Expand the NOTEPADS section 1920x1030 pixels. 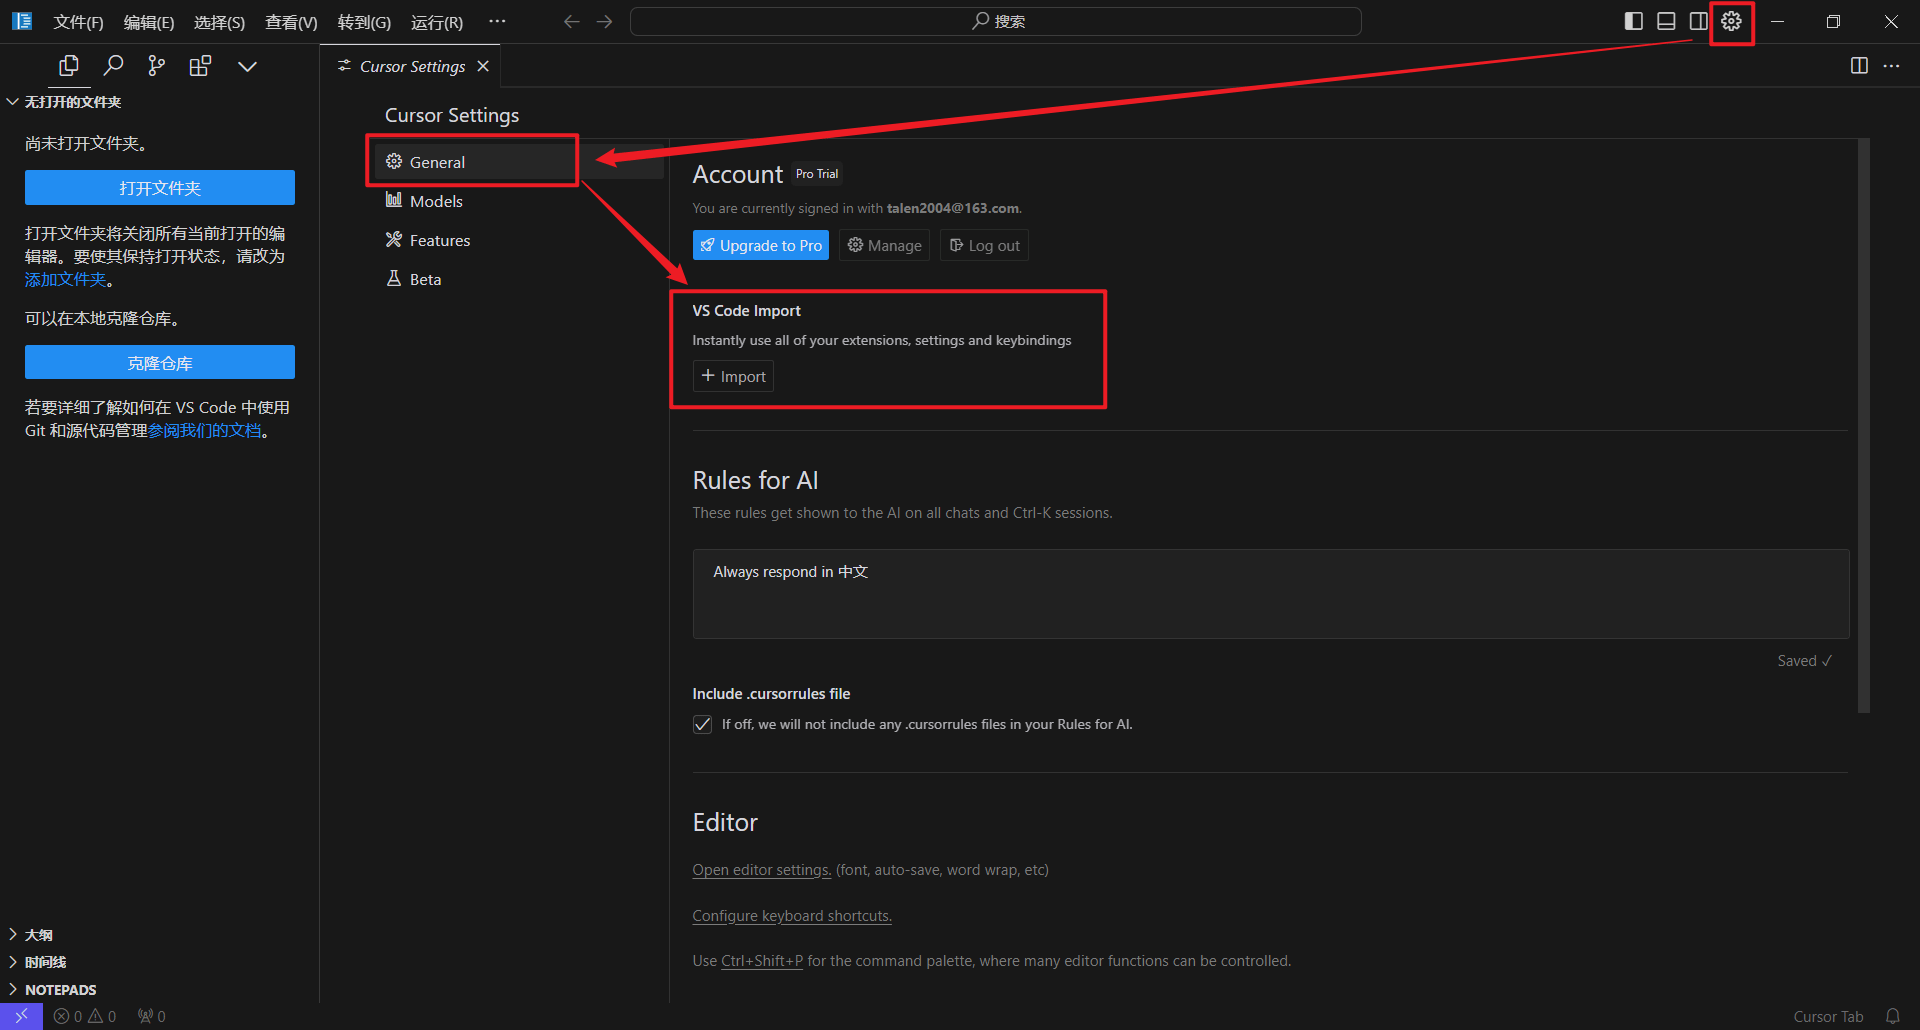(60, 989)
